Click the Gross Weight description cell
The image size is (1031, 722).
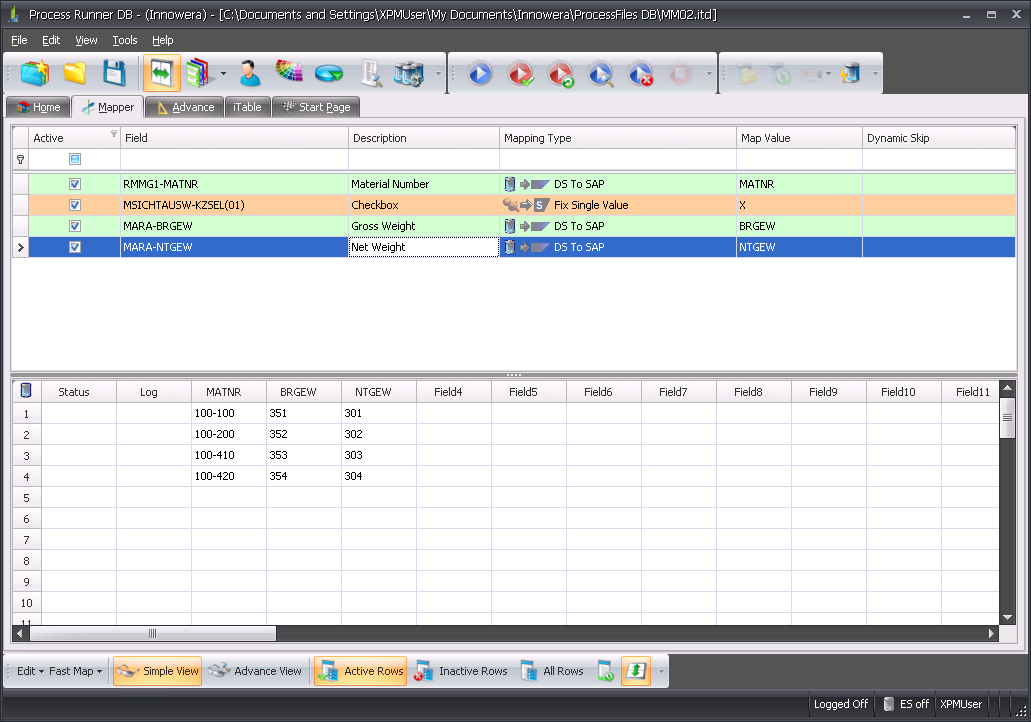[423, 226]
